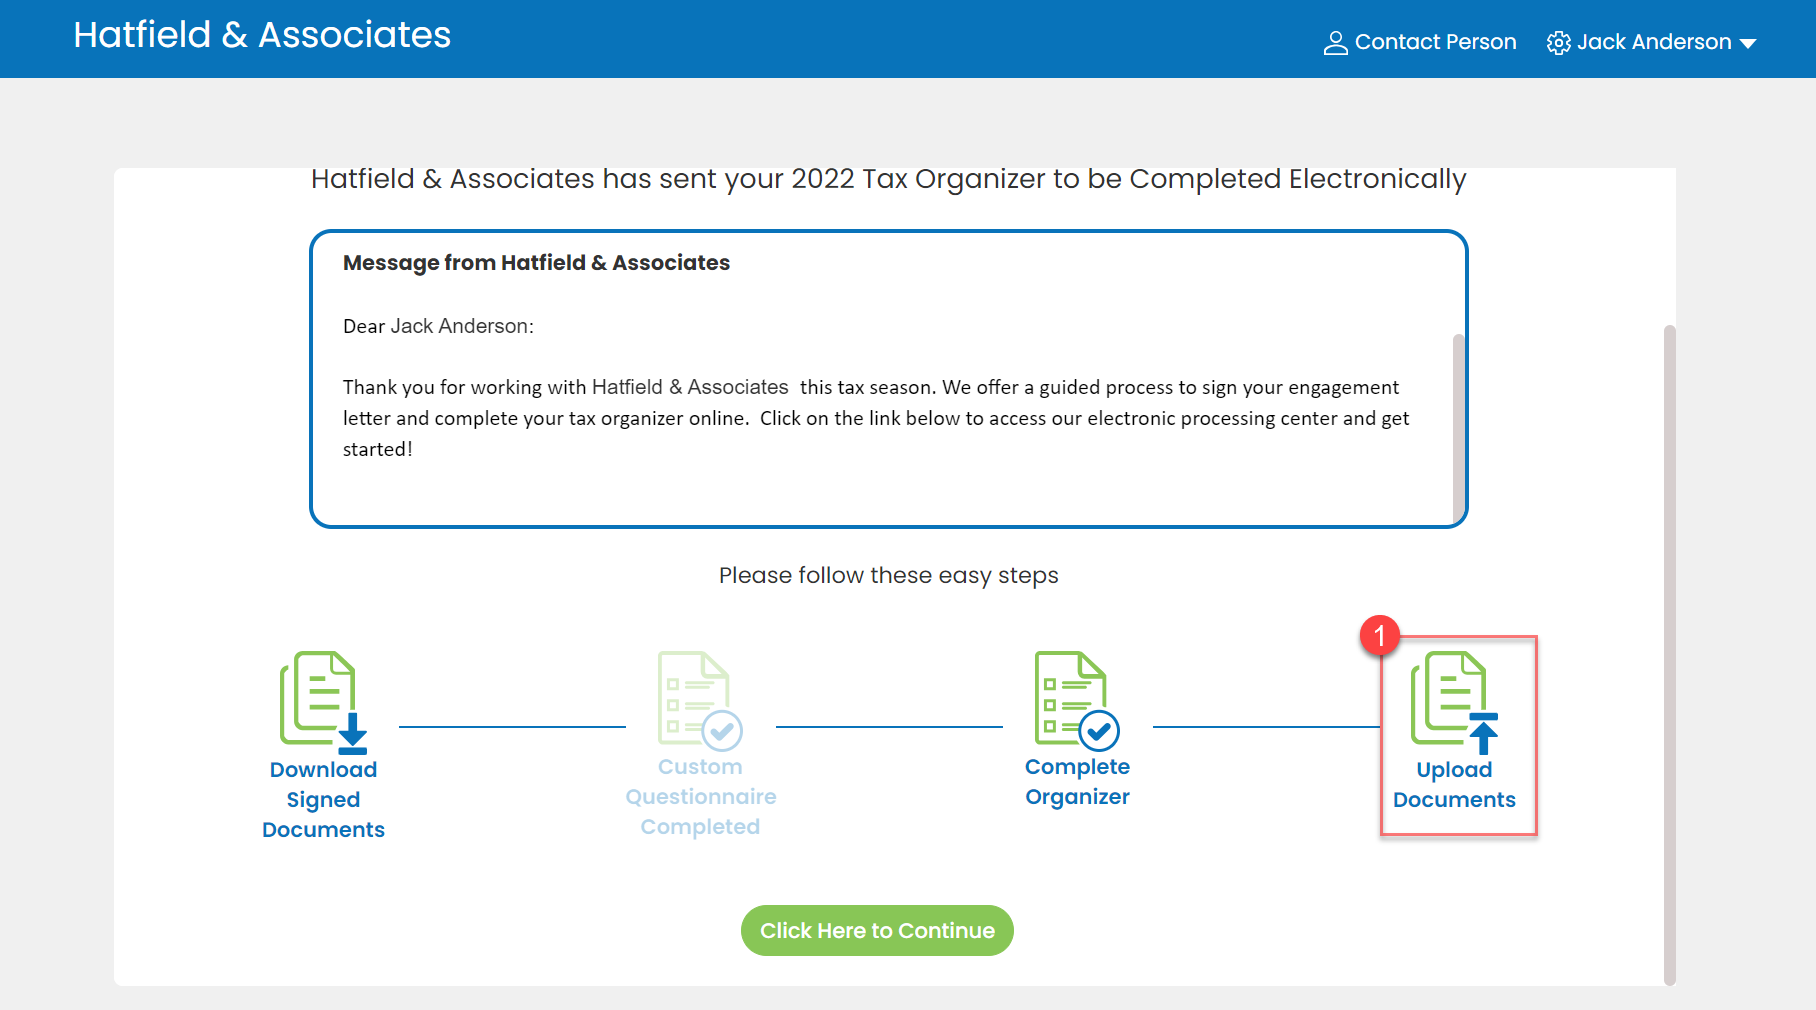The width and height of the screenshot is (1816, 1010).
Task: Click the Download Signed Documents icon
Action: [x=324, y=702]
